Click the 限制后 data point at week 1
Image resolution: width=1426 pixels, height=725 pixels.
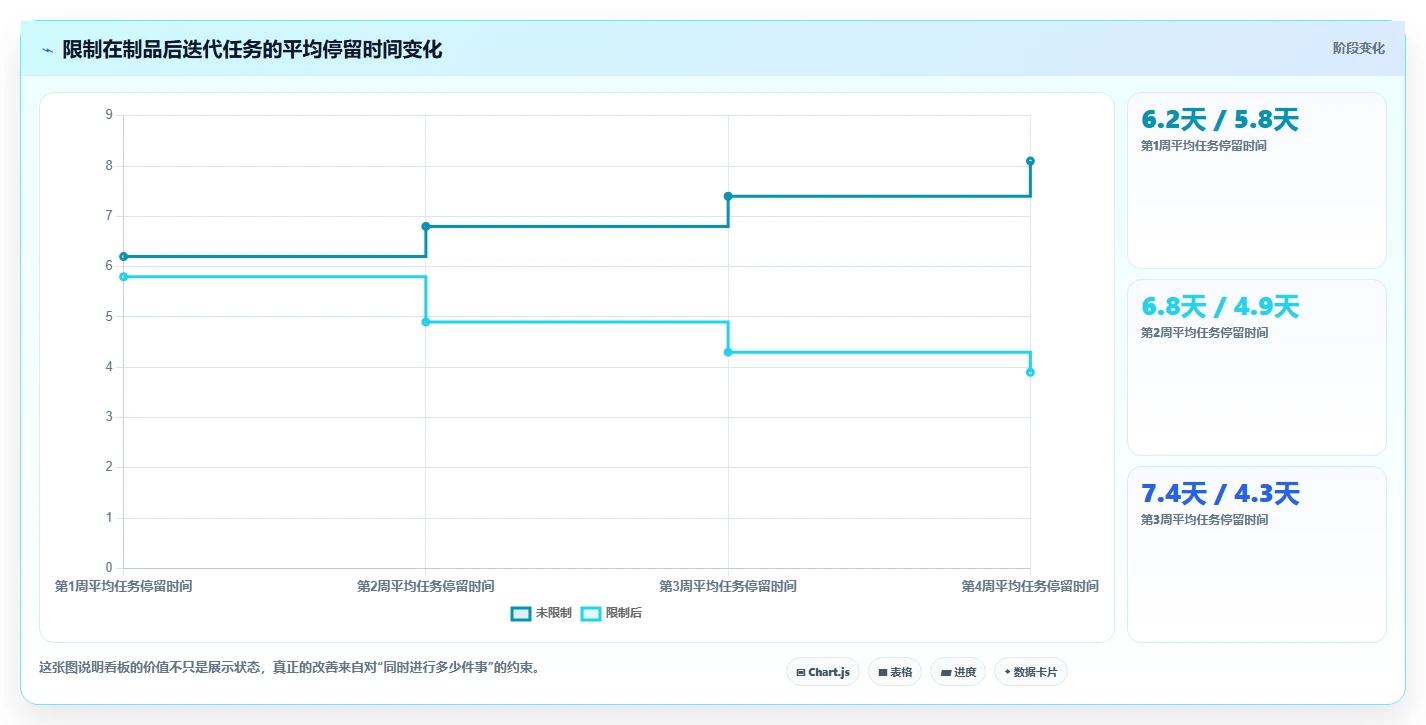(123, 276)
